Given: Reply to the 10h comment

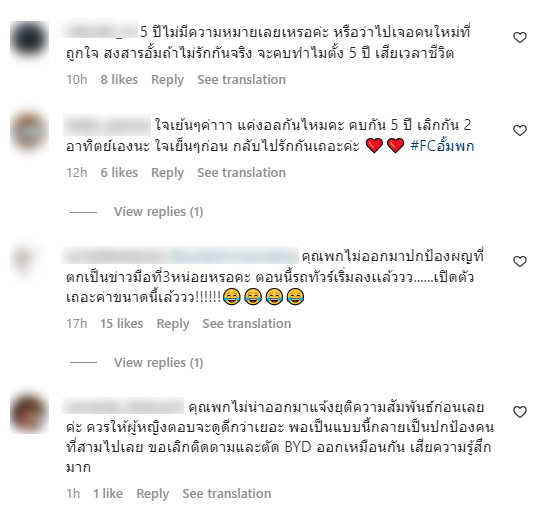Looking at the screenshot, I should click(x=168, y=80).
